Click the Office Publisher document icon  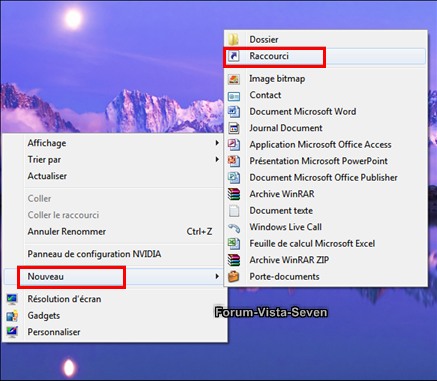[x=234, y=178]
